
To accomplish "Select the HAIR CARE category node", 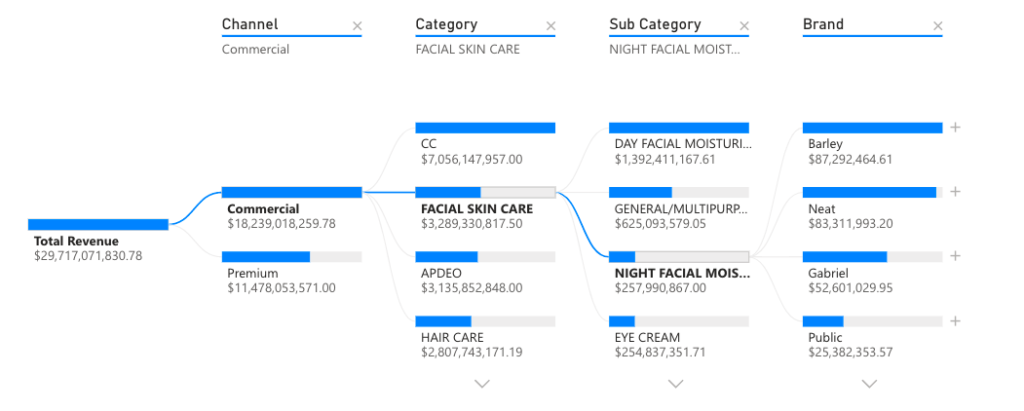I will point(485,338).
